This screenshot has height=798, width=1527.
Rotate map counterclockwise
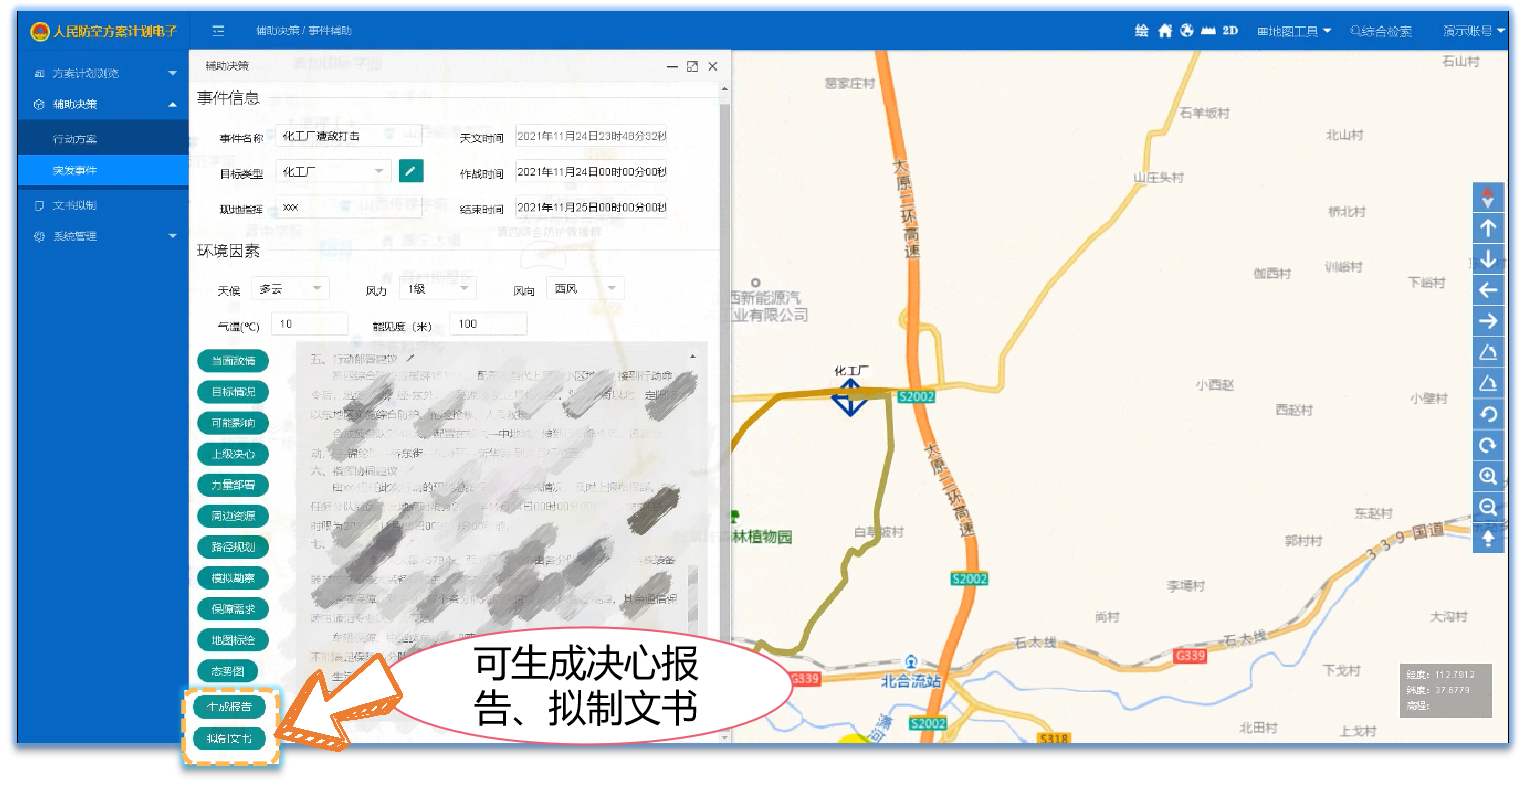[x=1488, y=414]
